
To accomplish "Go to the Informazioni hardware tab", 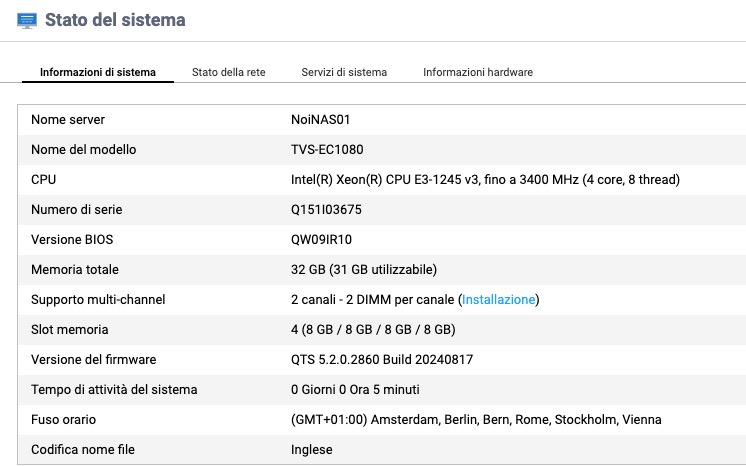I will point(477,72).
